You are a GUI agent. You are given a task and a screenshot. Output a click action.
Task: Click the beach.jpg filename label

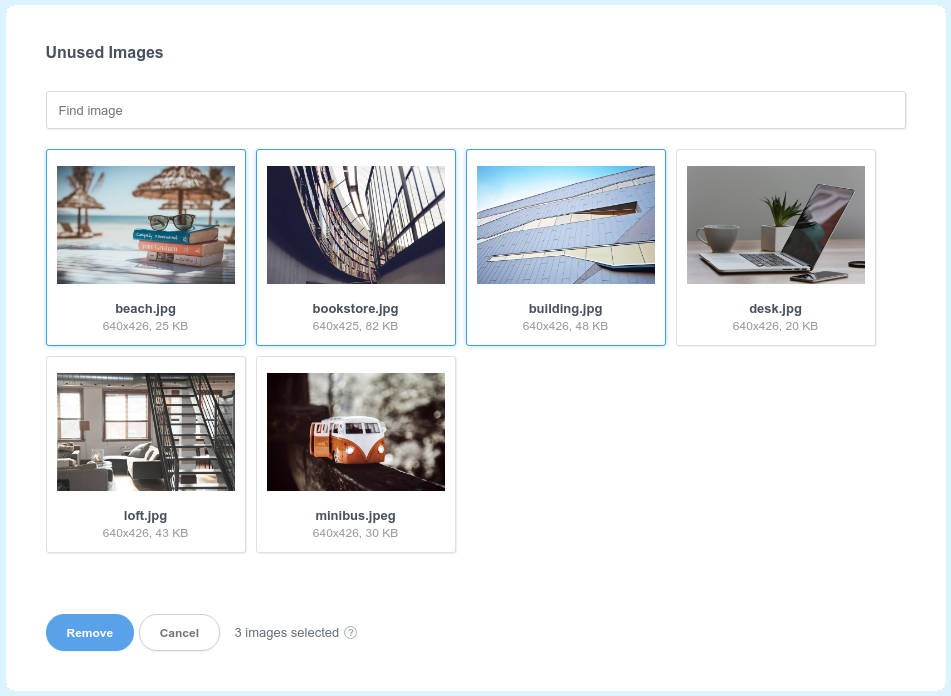click(145, 309)
